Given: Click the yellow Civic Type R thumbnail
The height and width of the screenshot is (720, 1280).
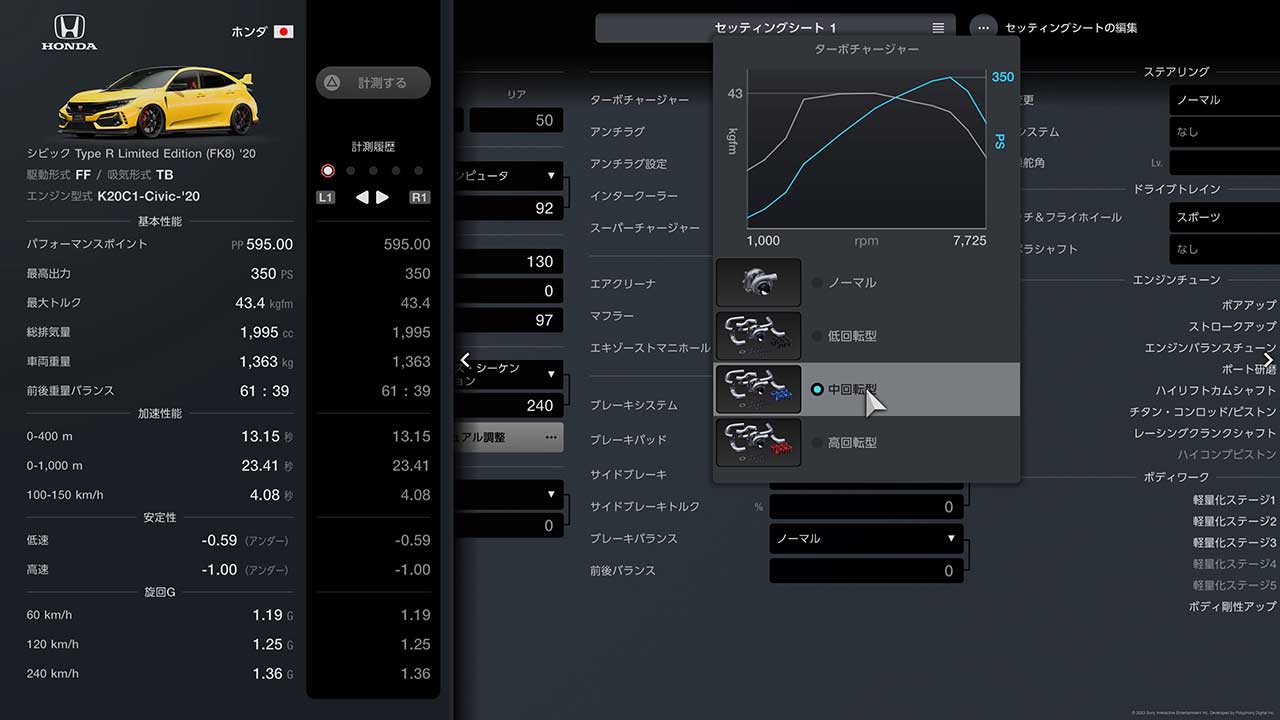Looking at the screenshot, I should [x=160, y=102].
